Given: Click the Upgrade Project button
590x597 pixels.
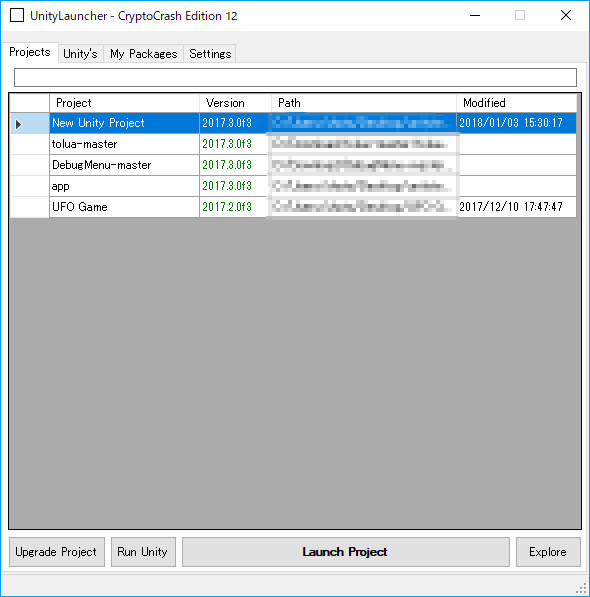Looking at the screenshot, I should [x=57, y=552].
